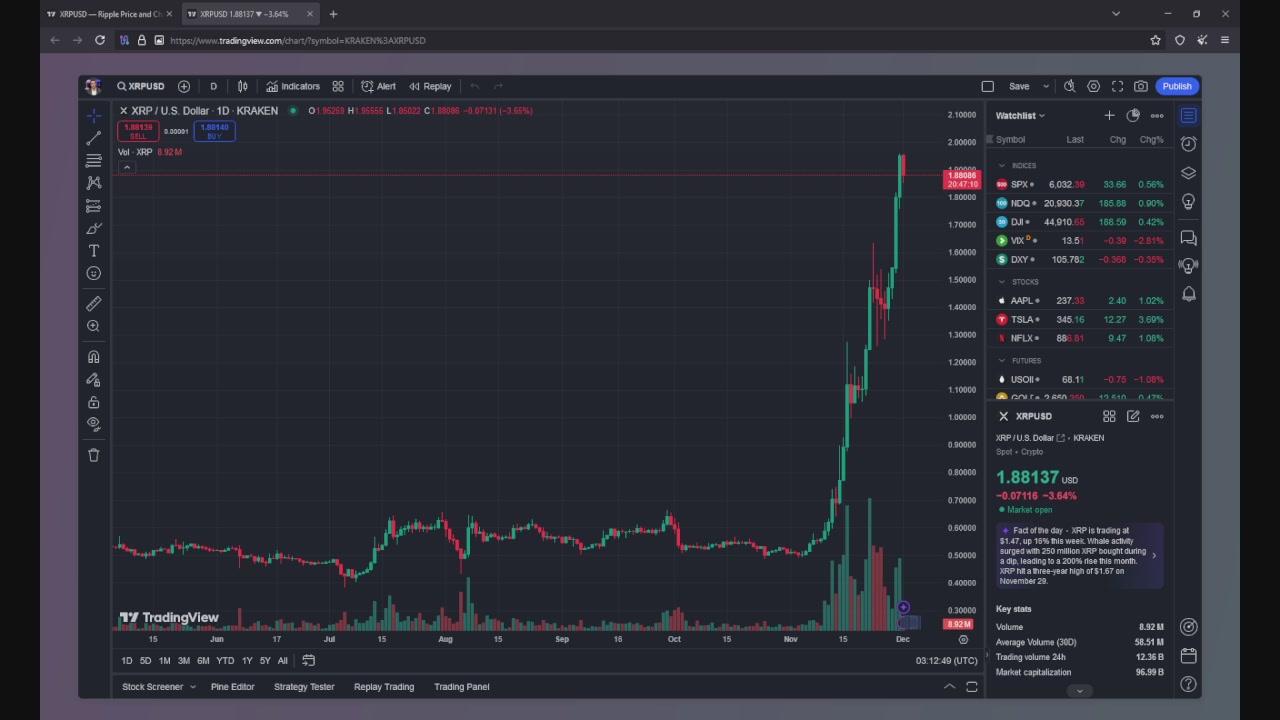Open the Fibonacci/gann tools icon
The height and width of the screenshot is (720, 1280).
[x=93, y=160]
